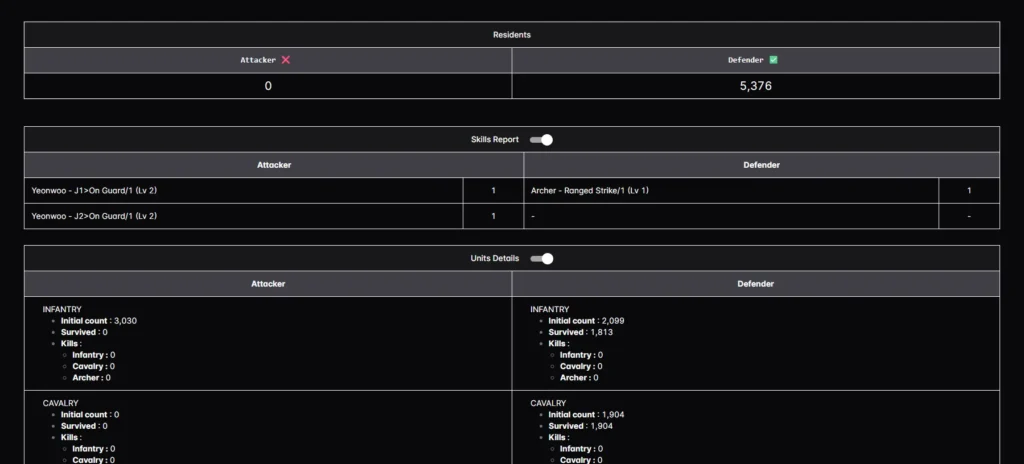Viewport: 1024px width, 464px height.
Task: Select the Defender residents value 5,376
Action: click(755, 86)
